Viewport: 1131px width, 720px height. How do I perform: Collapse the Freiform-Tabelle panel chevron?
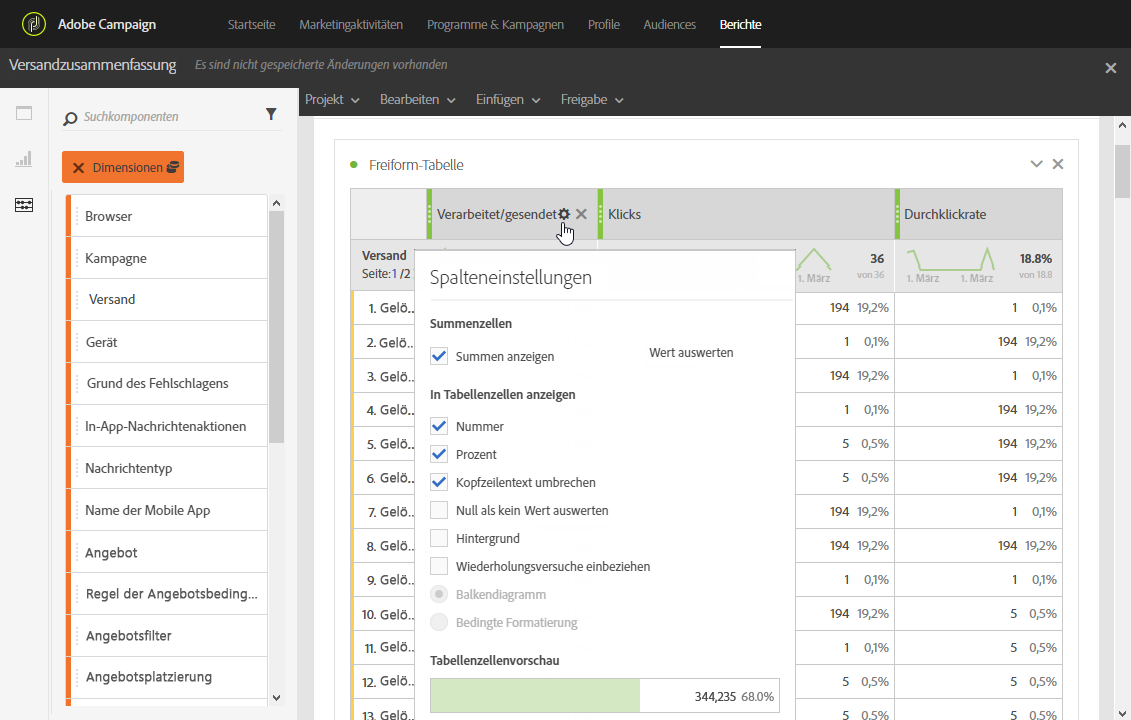point(1037,164)
